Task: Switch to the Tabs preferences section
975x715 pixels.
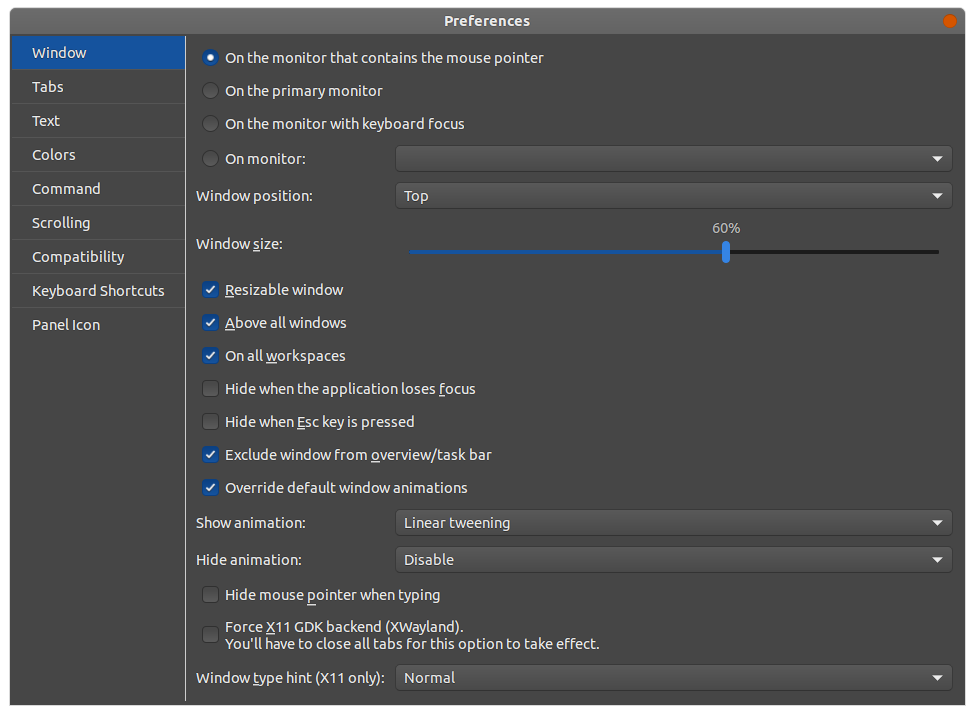Action: click(98, 87)
